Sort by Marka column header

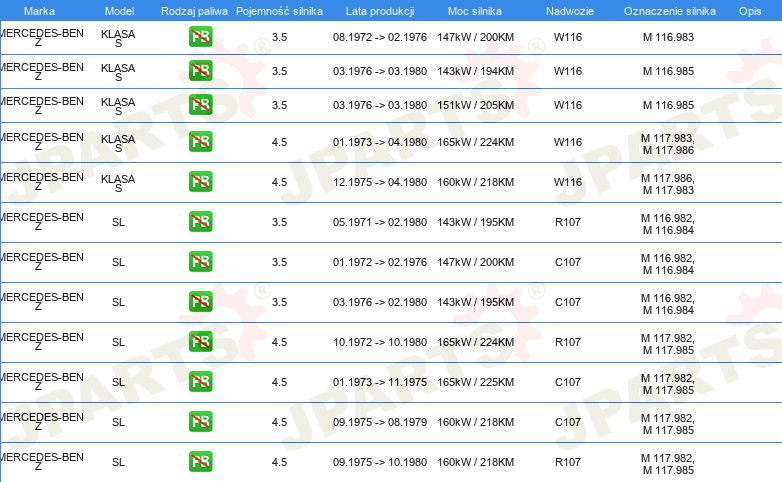[39, 11]
